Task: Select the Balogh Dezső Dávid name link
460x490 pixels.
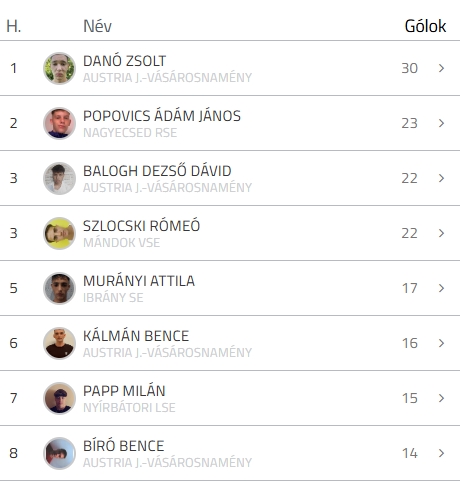Action: click(157, 171)
